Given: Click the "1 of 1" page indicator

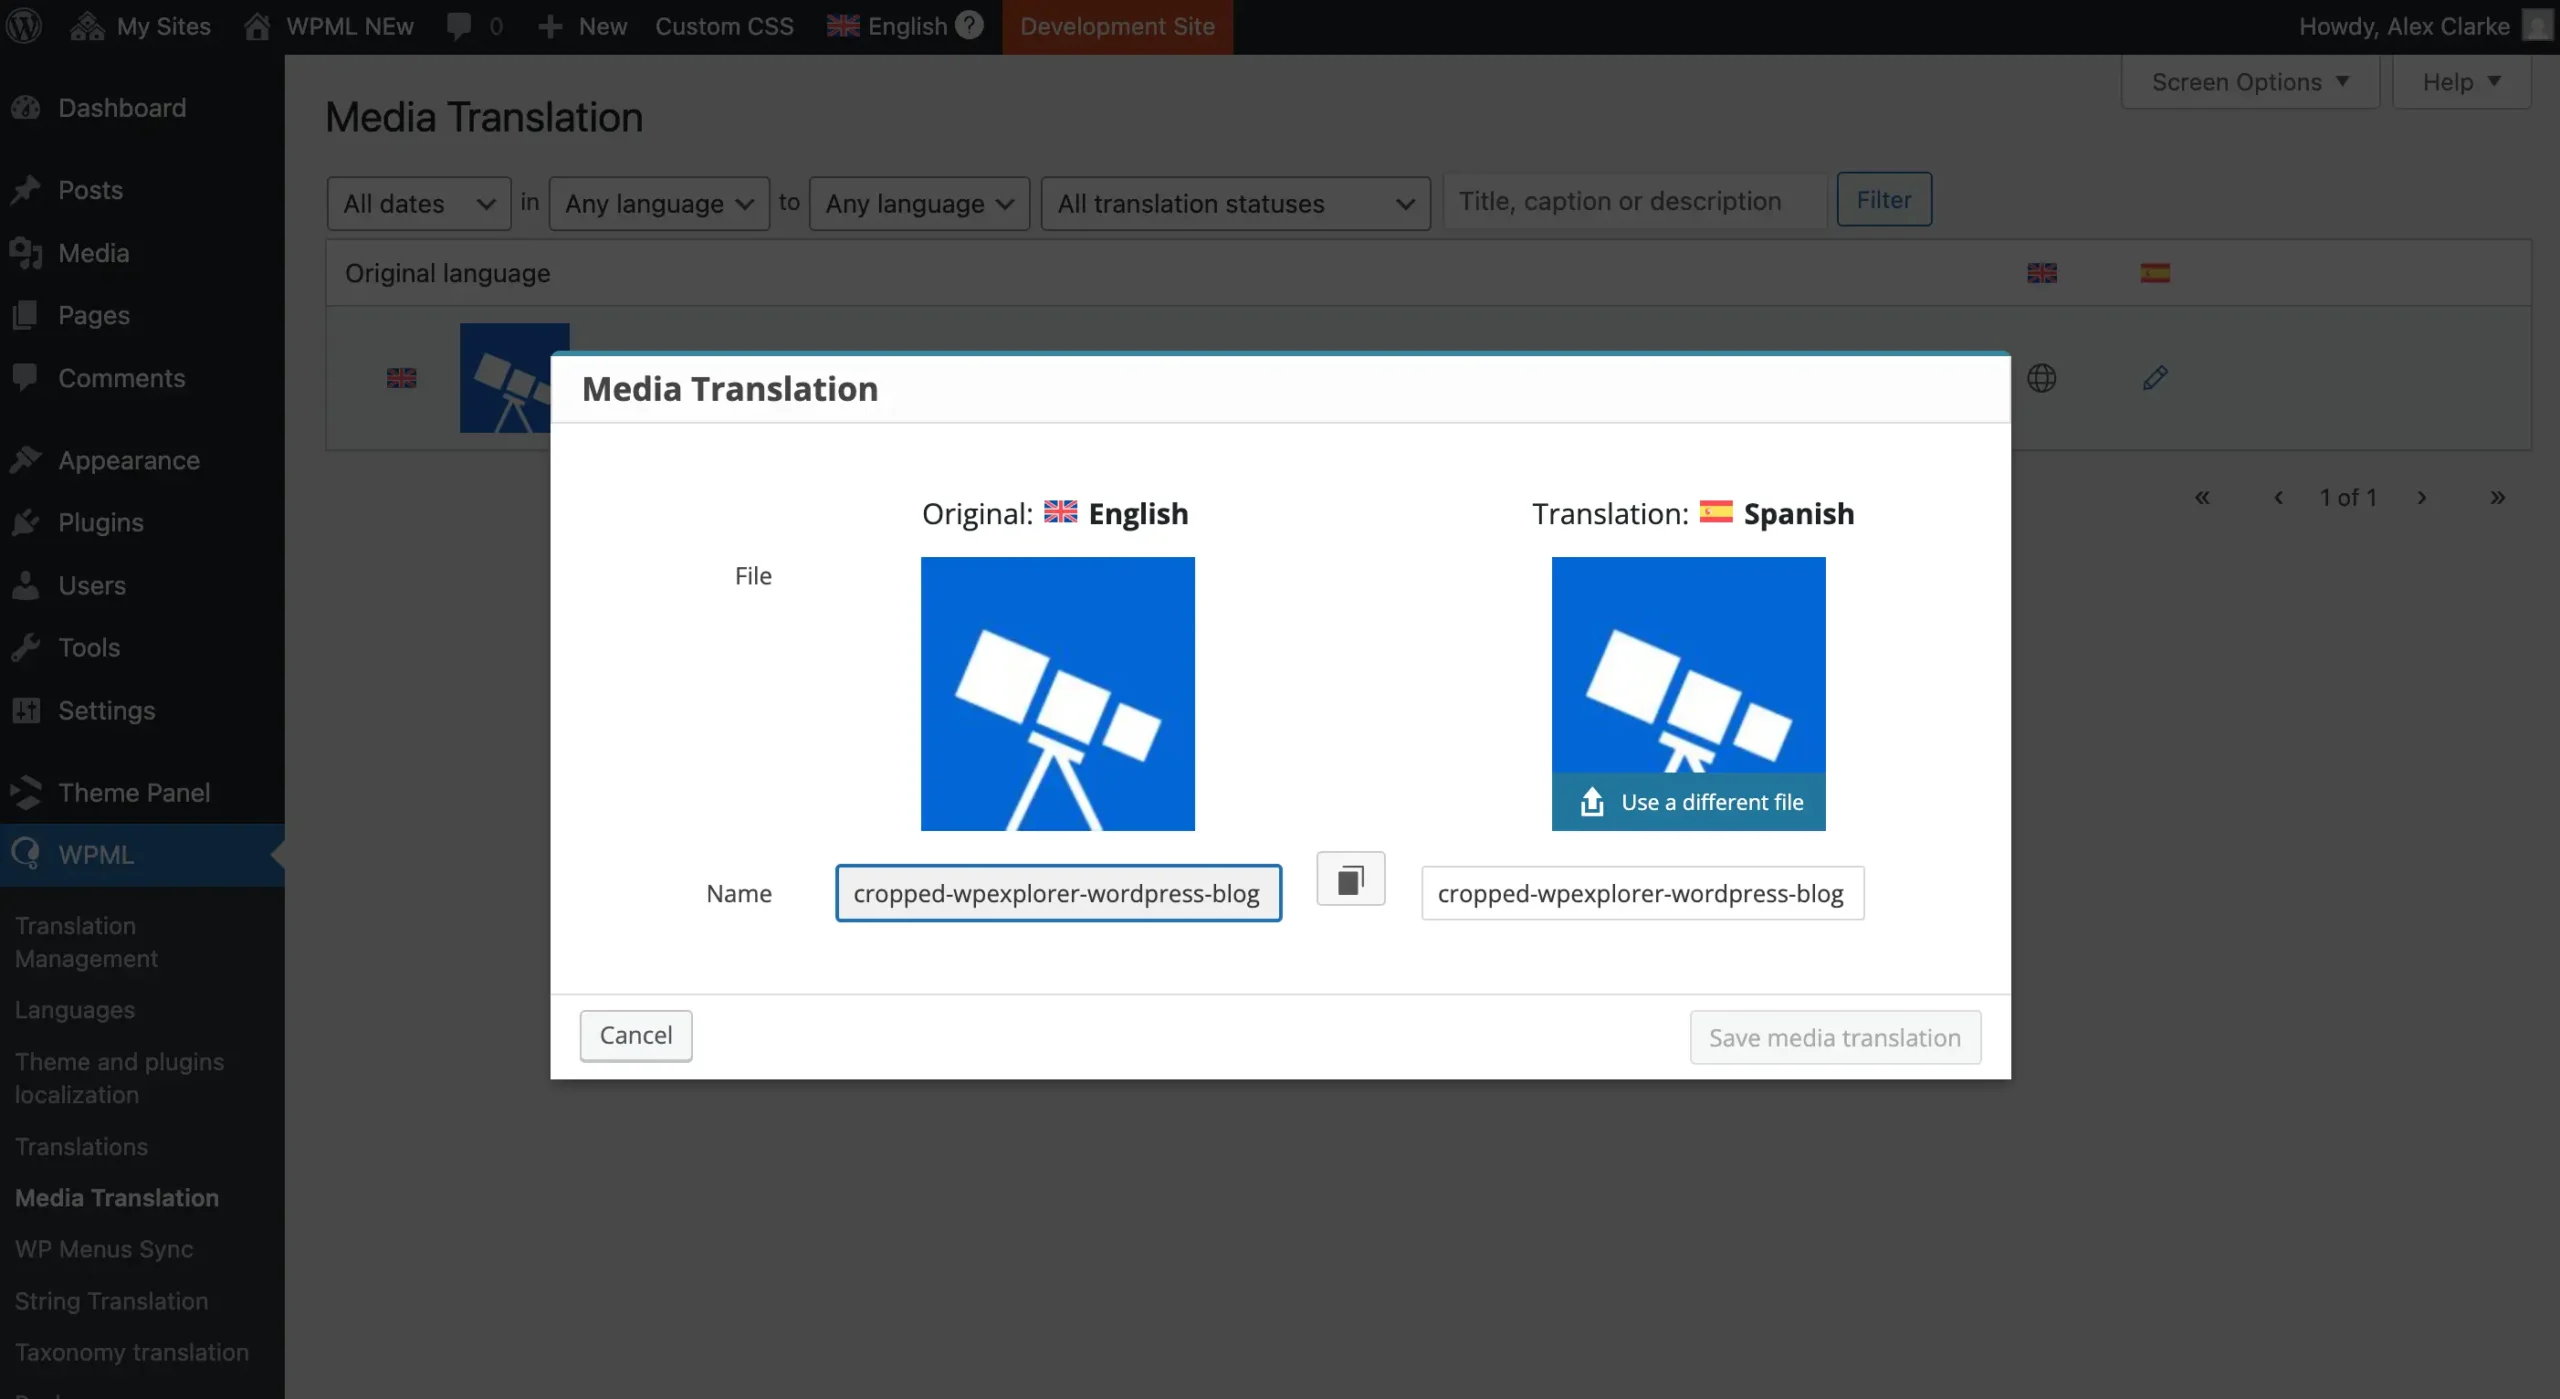Looking at the screenshot, I should tap(2348, 497).
